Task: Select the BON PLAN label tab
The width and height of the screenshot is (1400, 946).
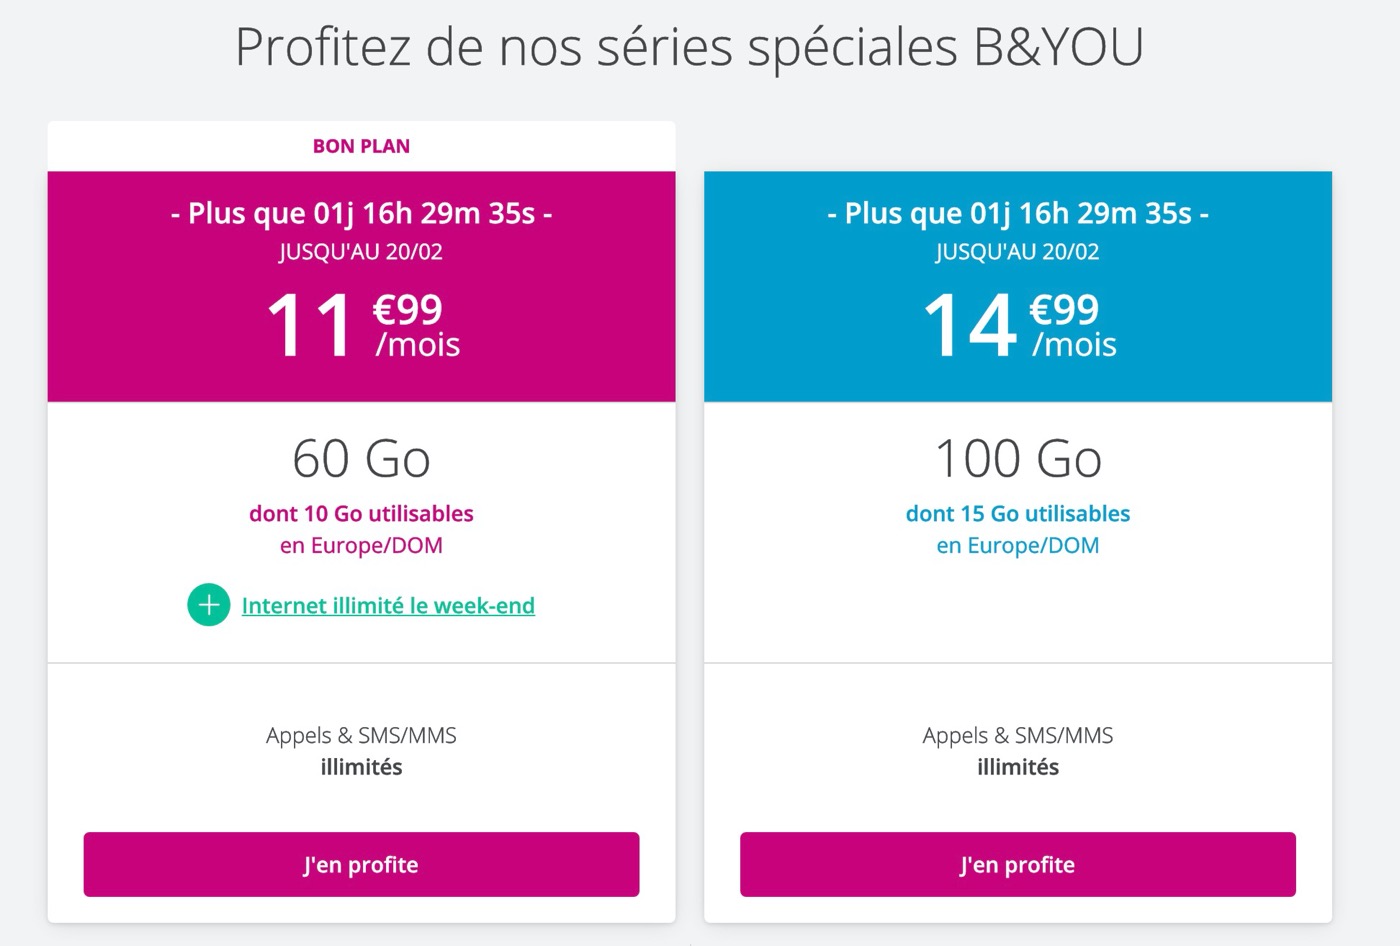Action: point(361,146)
